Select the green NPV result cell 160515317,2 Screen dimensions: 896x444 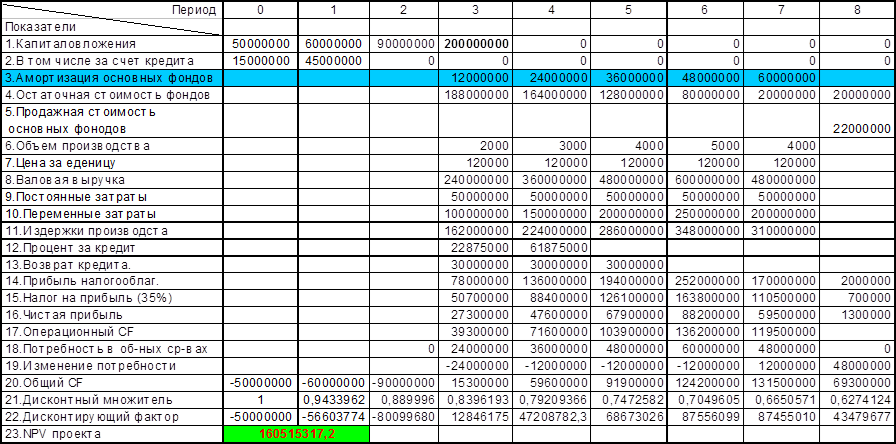pos(297,435)
